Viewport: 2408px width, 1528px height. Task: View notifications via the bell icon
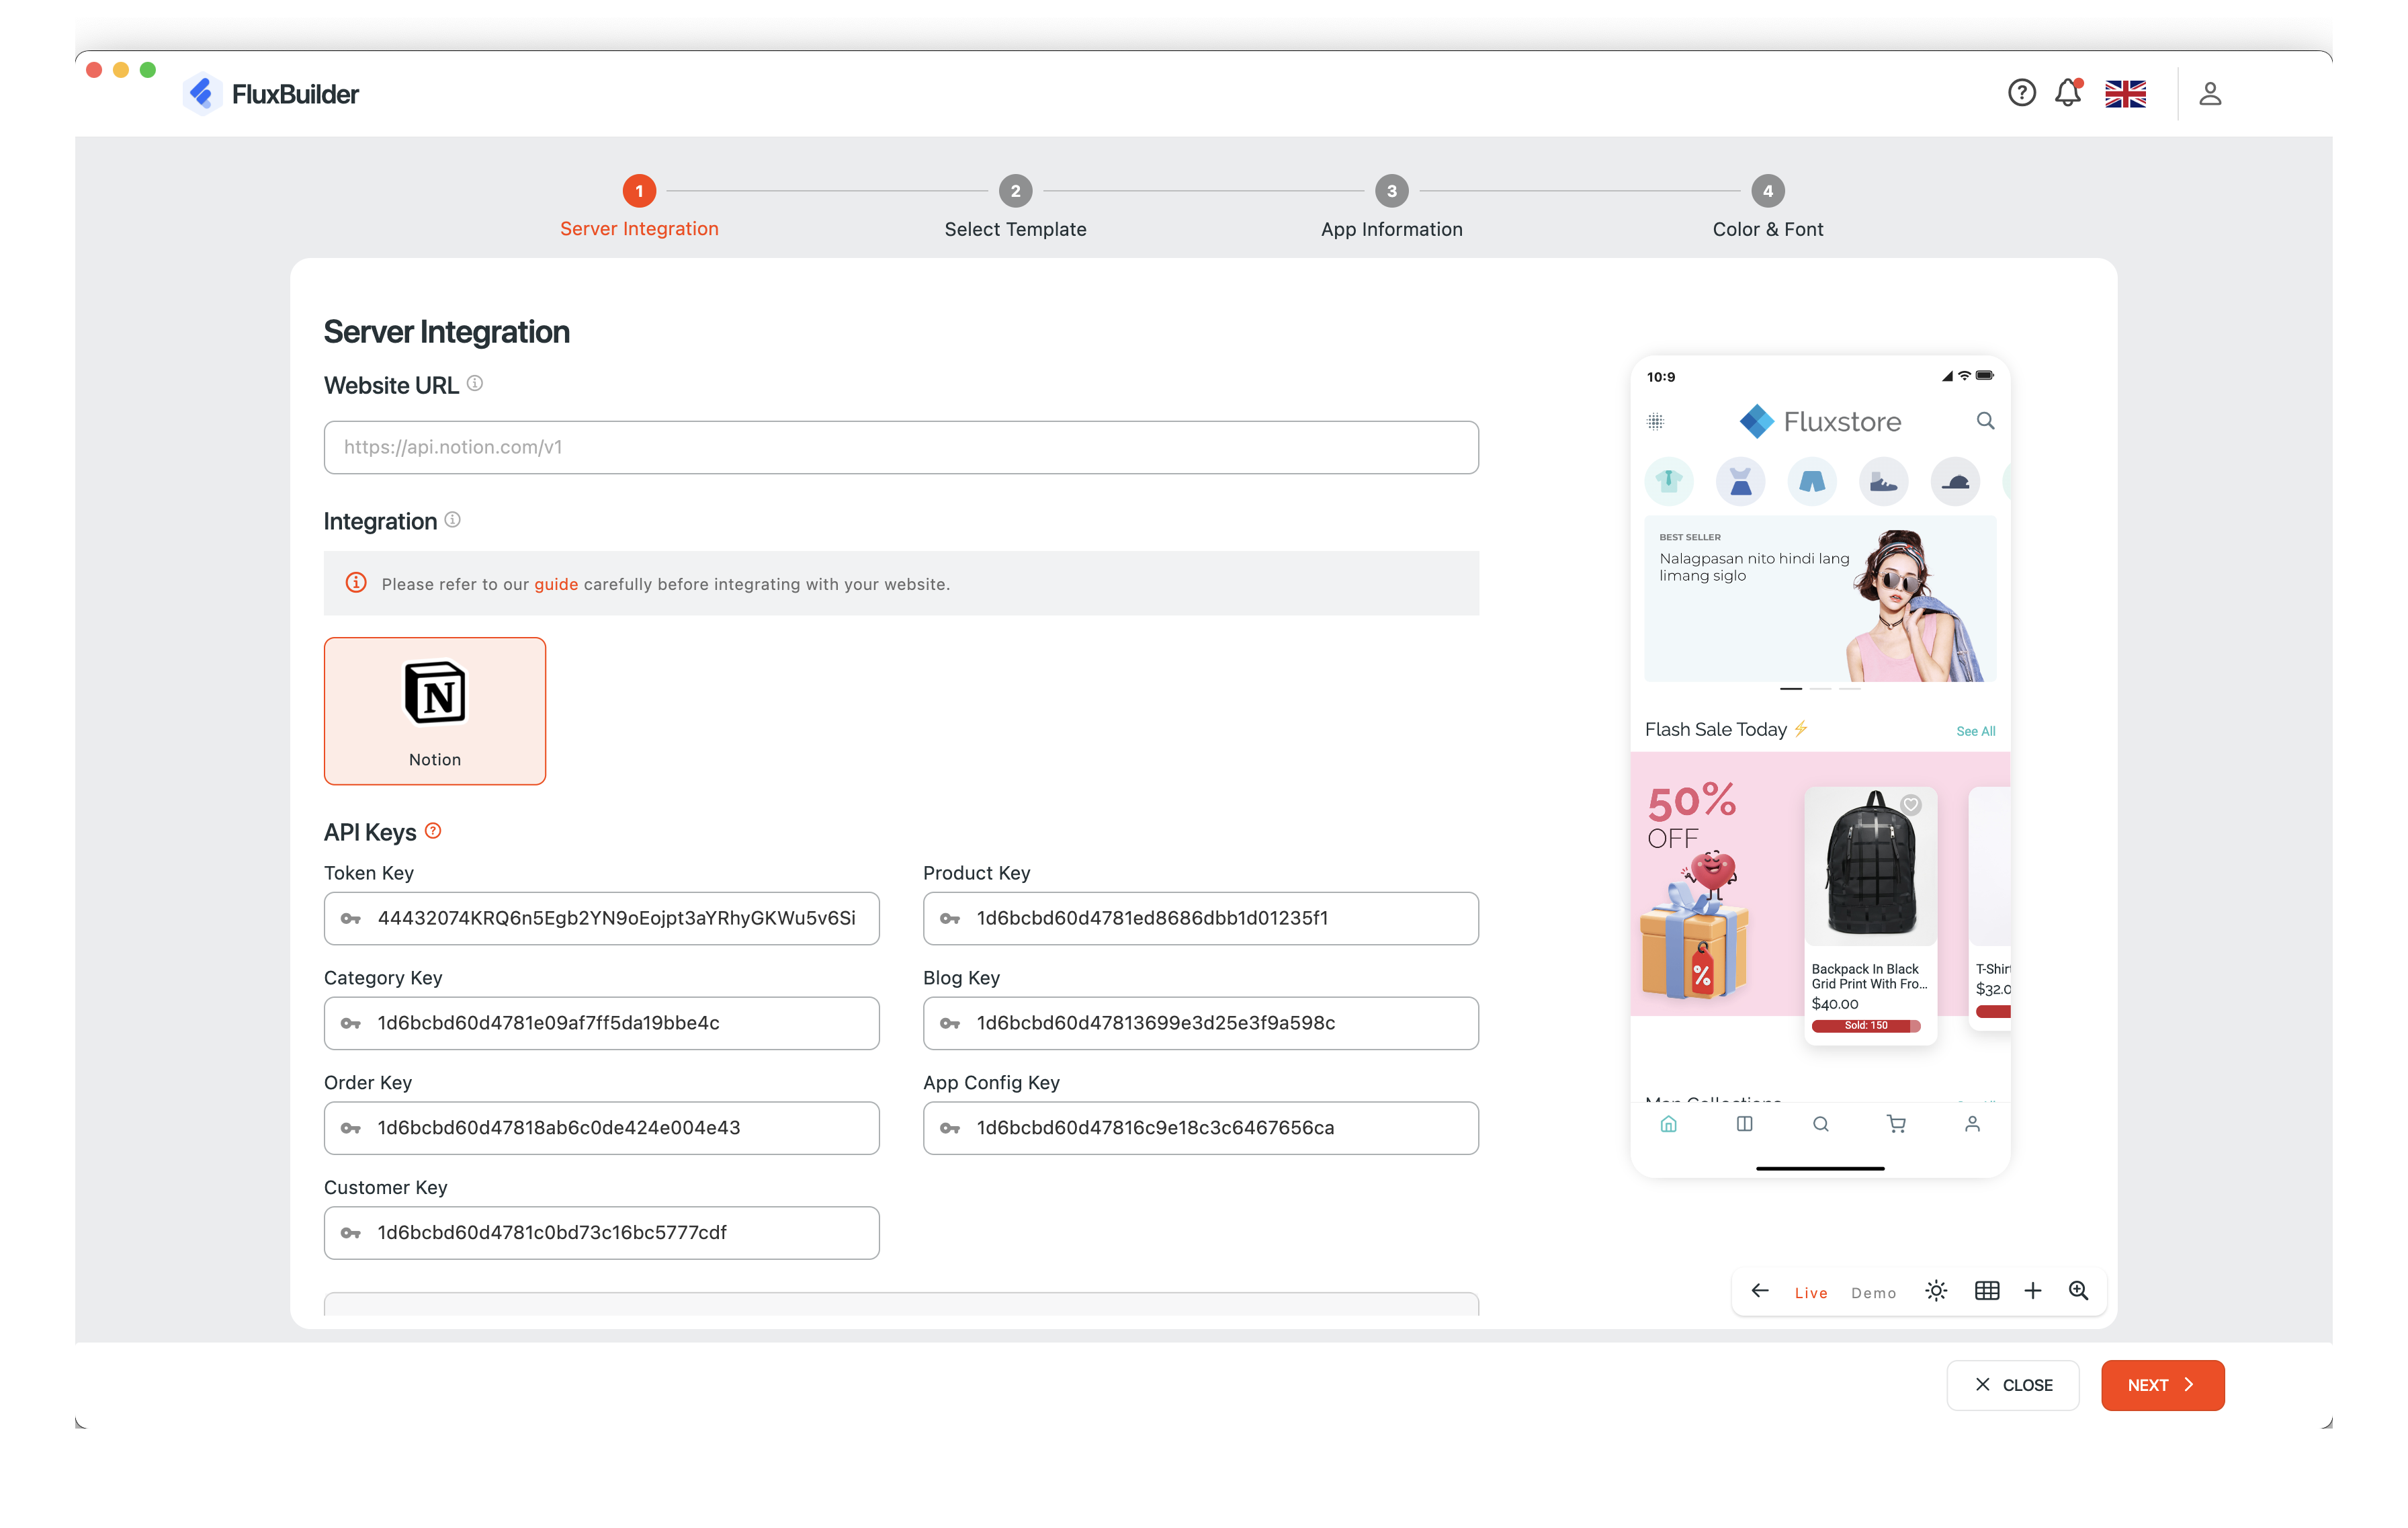click(x=2068, y=93)
